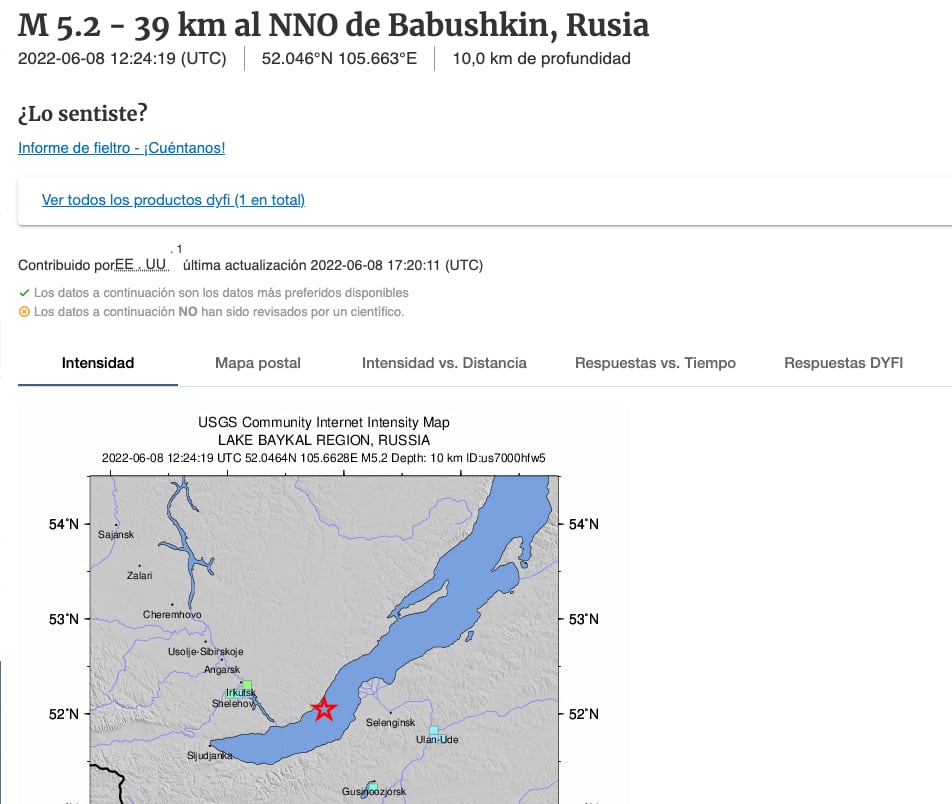The width and height of the screenshot is (952, 804).
Task: Open the Informe de fieltro link
Action: pos(121,147)
